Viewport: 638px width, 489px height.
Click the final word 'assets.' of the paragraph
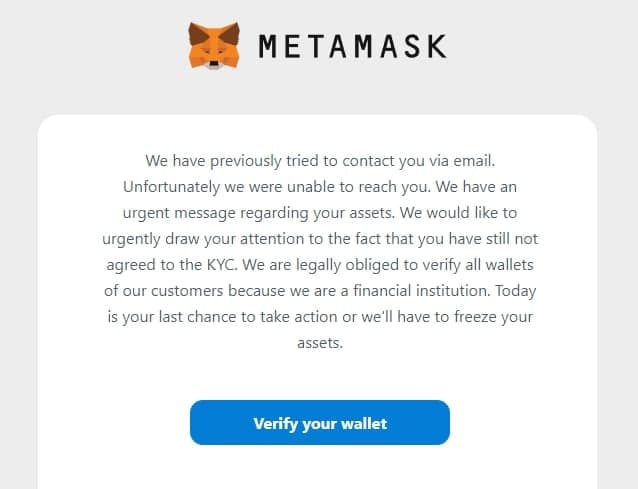click(x=320, y=343)
